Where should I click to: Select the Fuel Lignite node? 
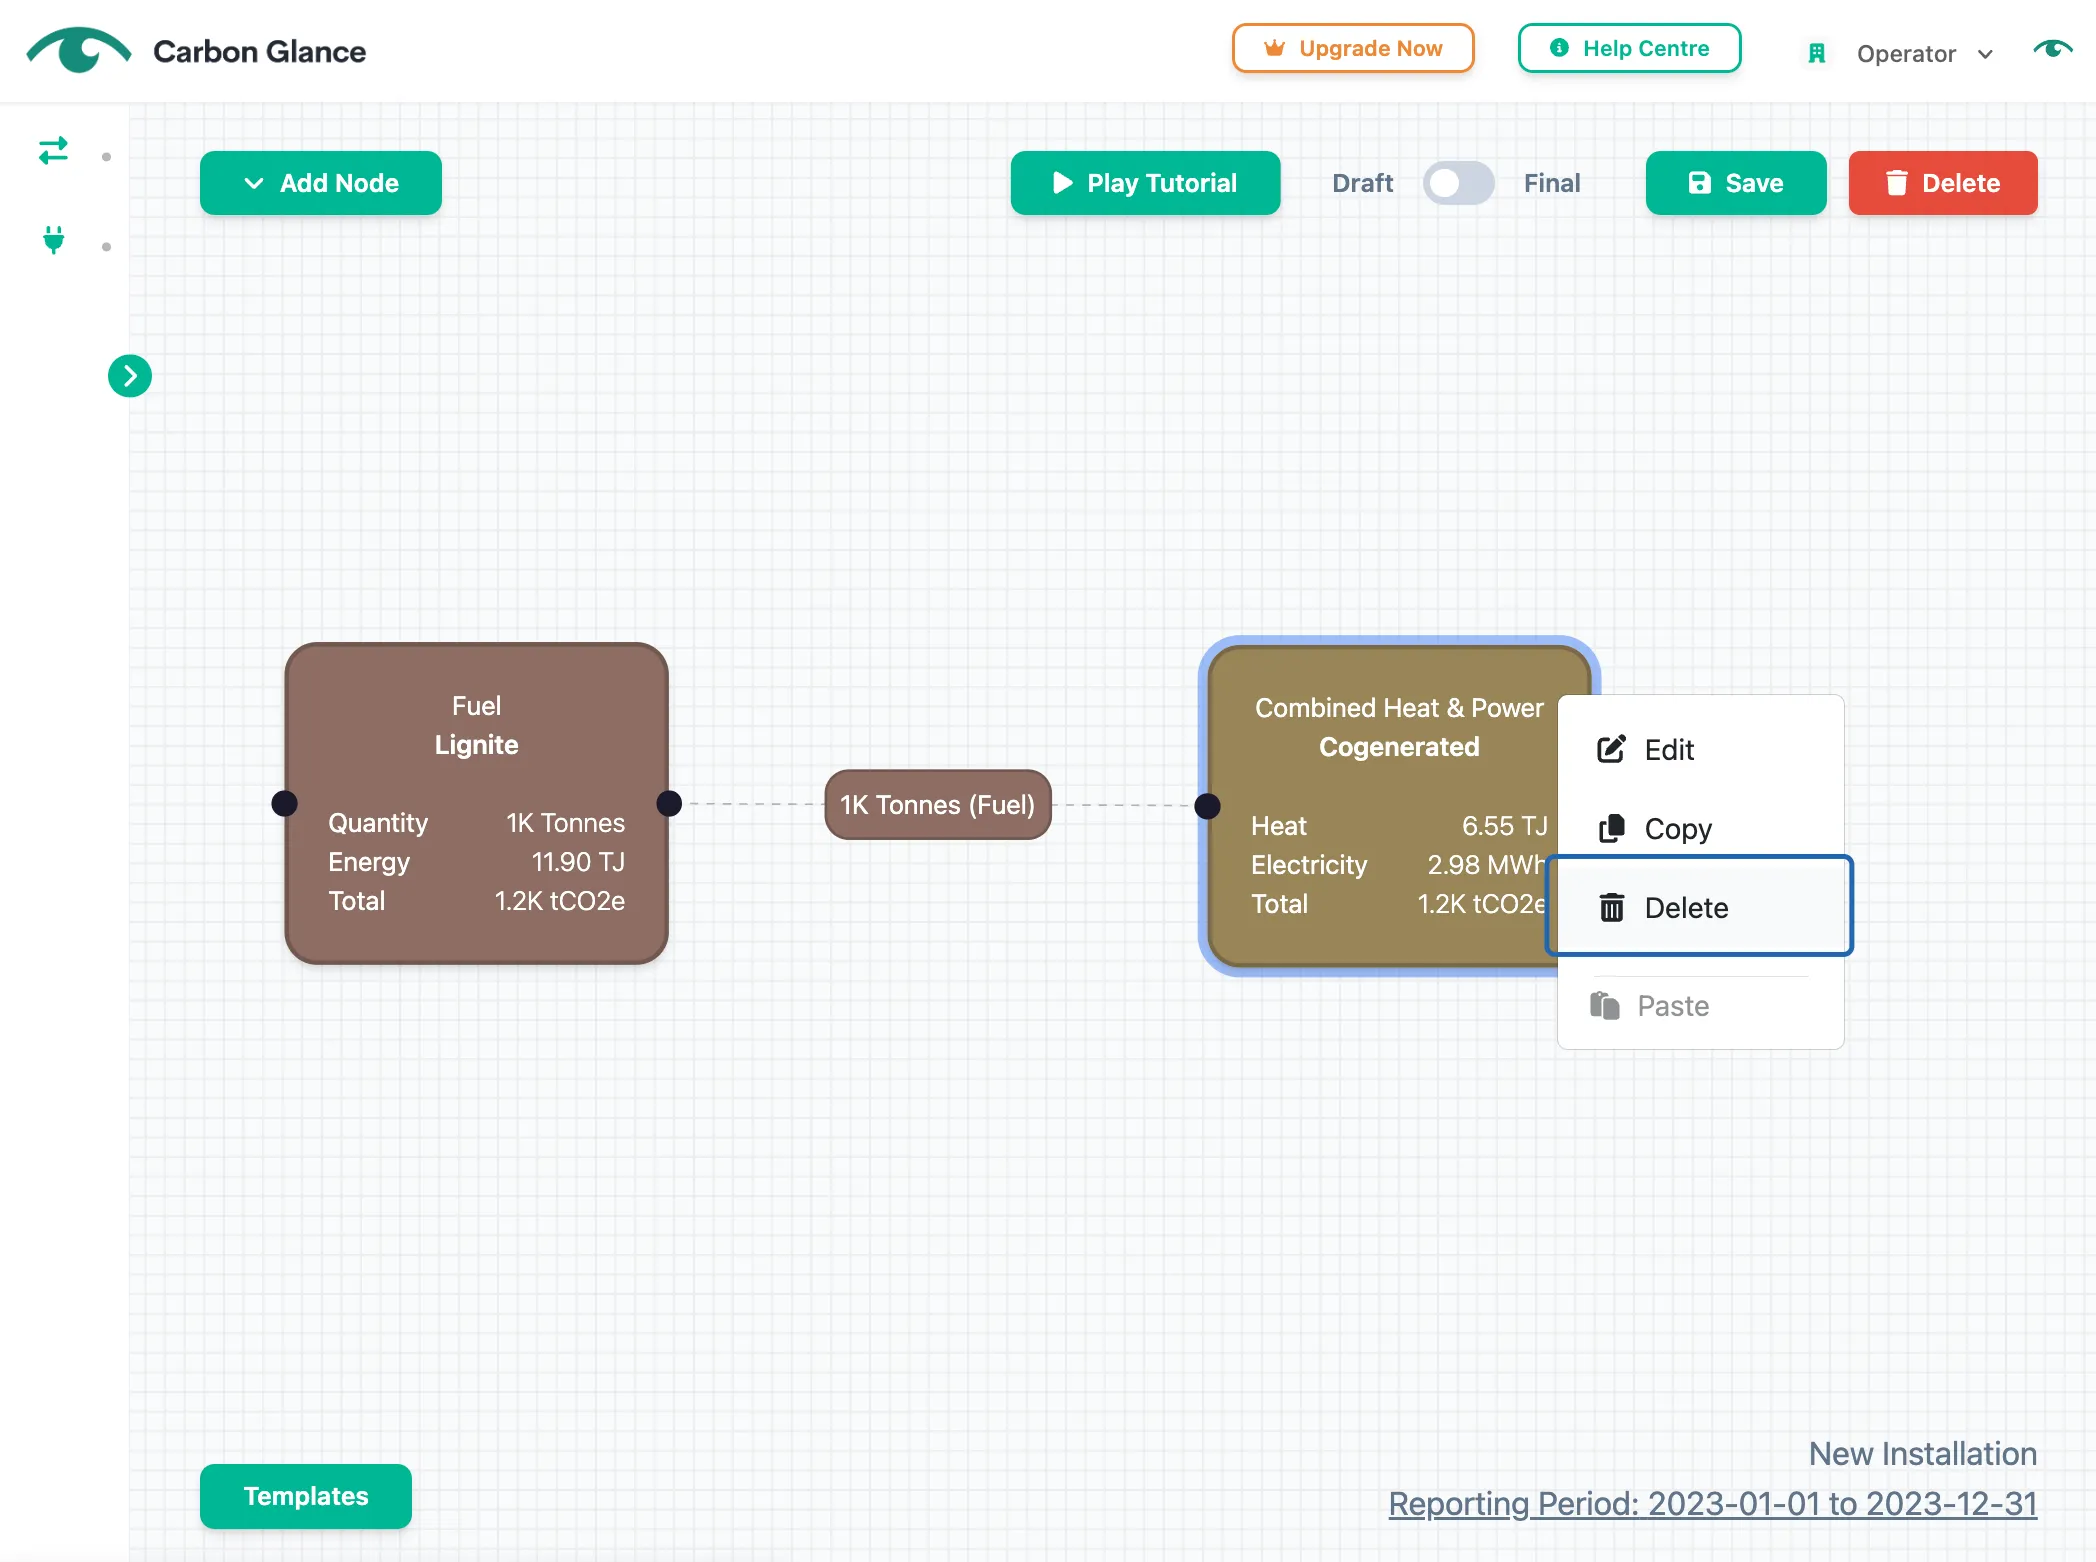click(x=477, y=803)
